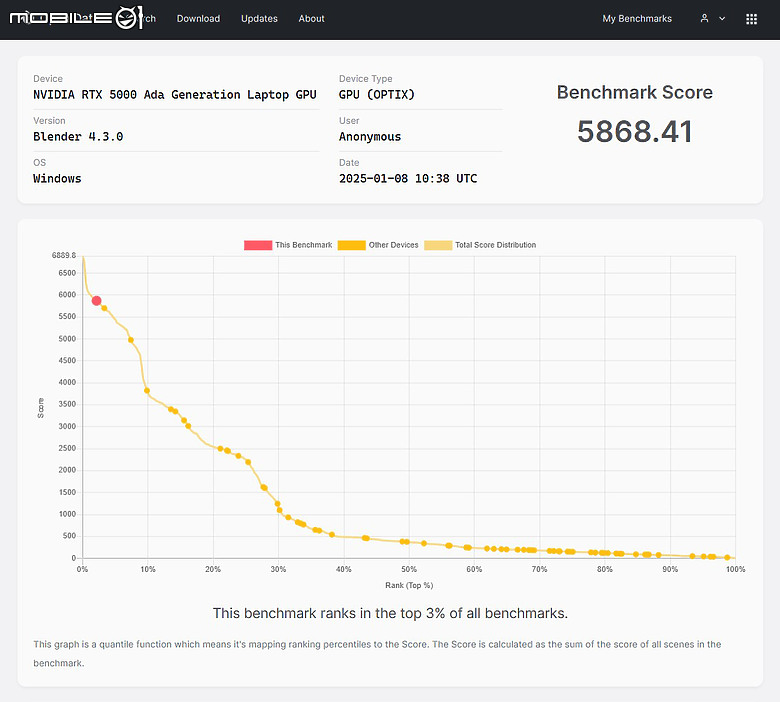Image resolution: width=780 pixels, height=702 pixels.
Task: Click the red This Benchmark data point
Action: tap(97, 301)
